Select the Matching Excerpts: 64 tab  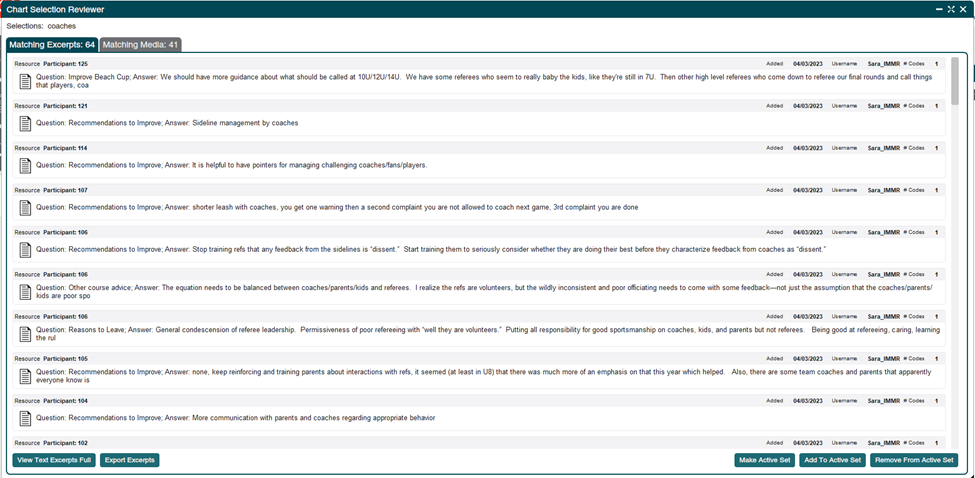[52, 45]
